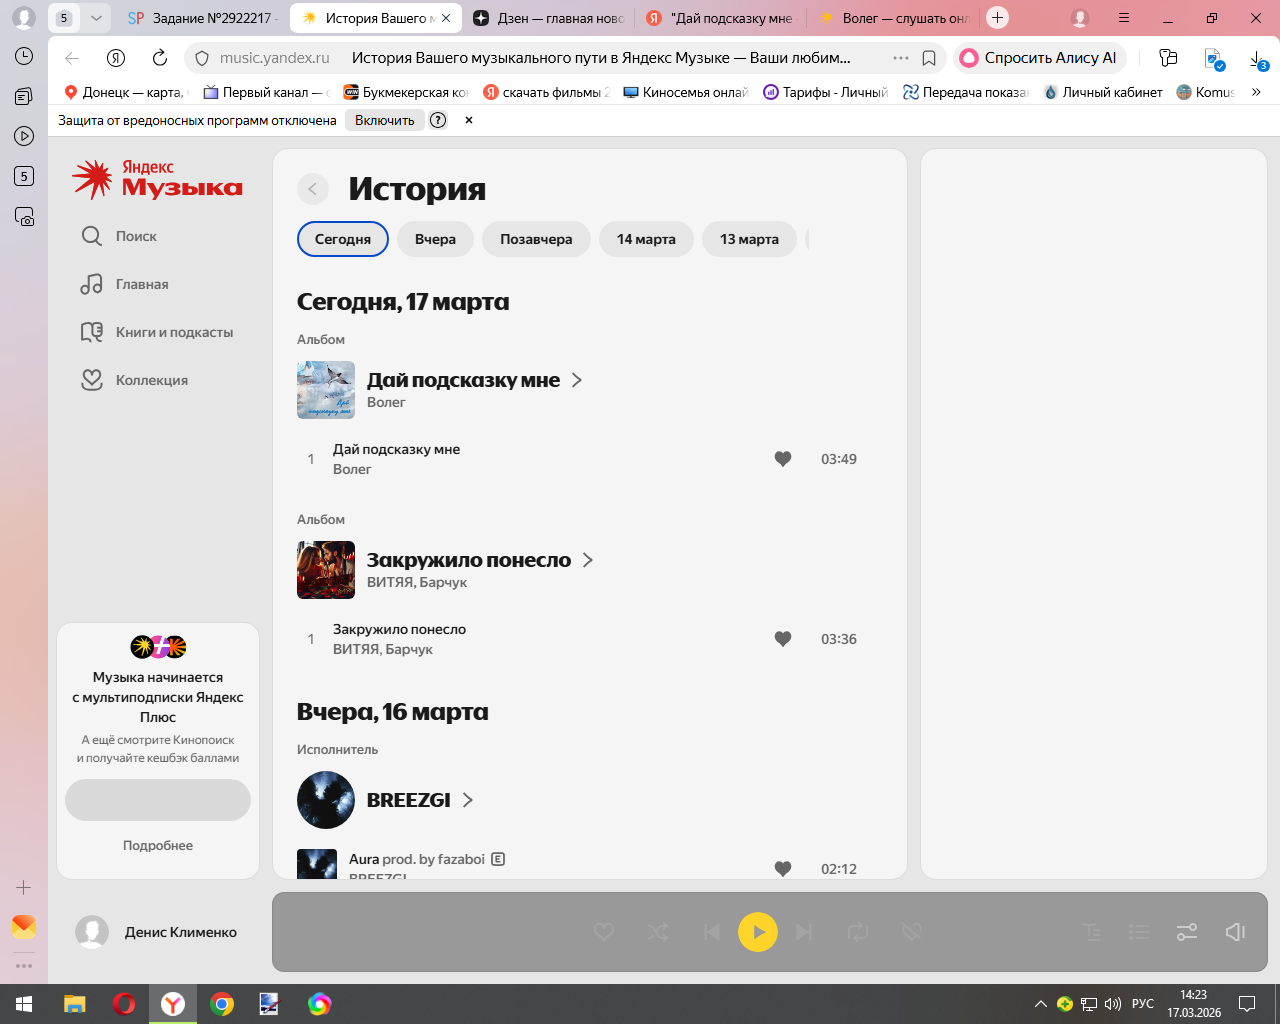Toggle dislike crossed-heart in the player bar

coord(911,932)
